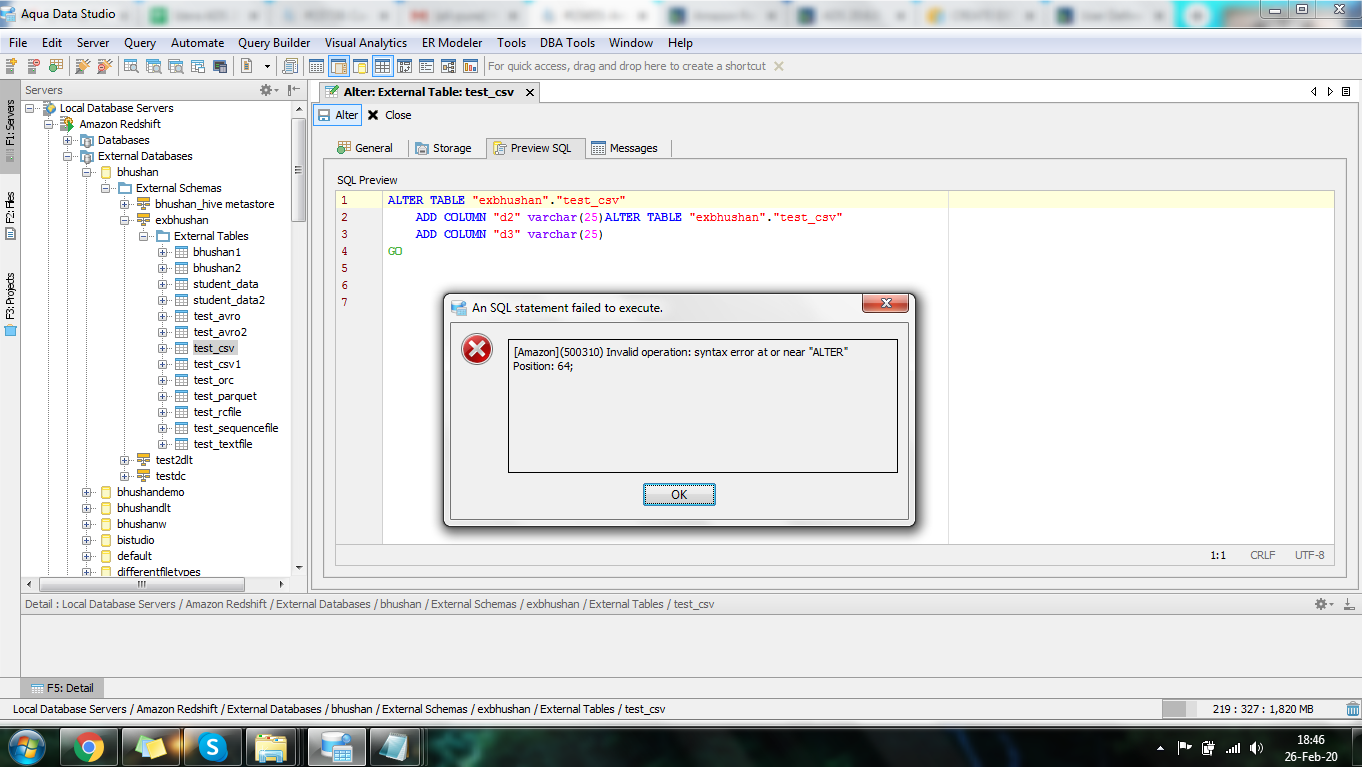
Task: Expand the test2dlt schema node
Action: tap(125, 460)
